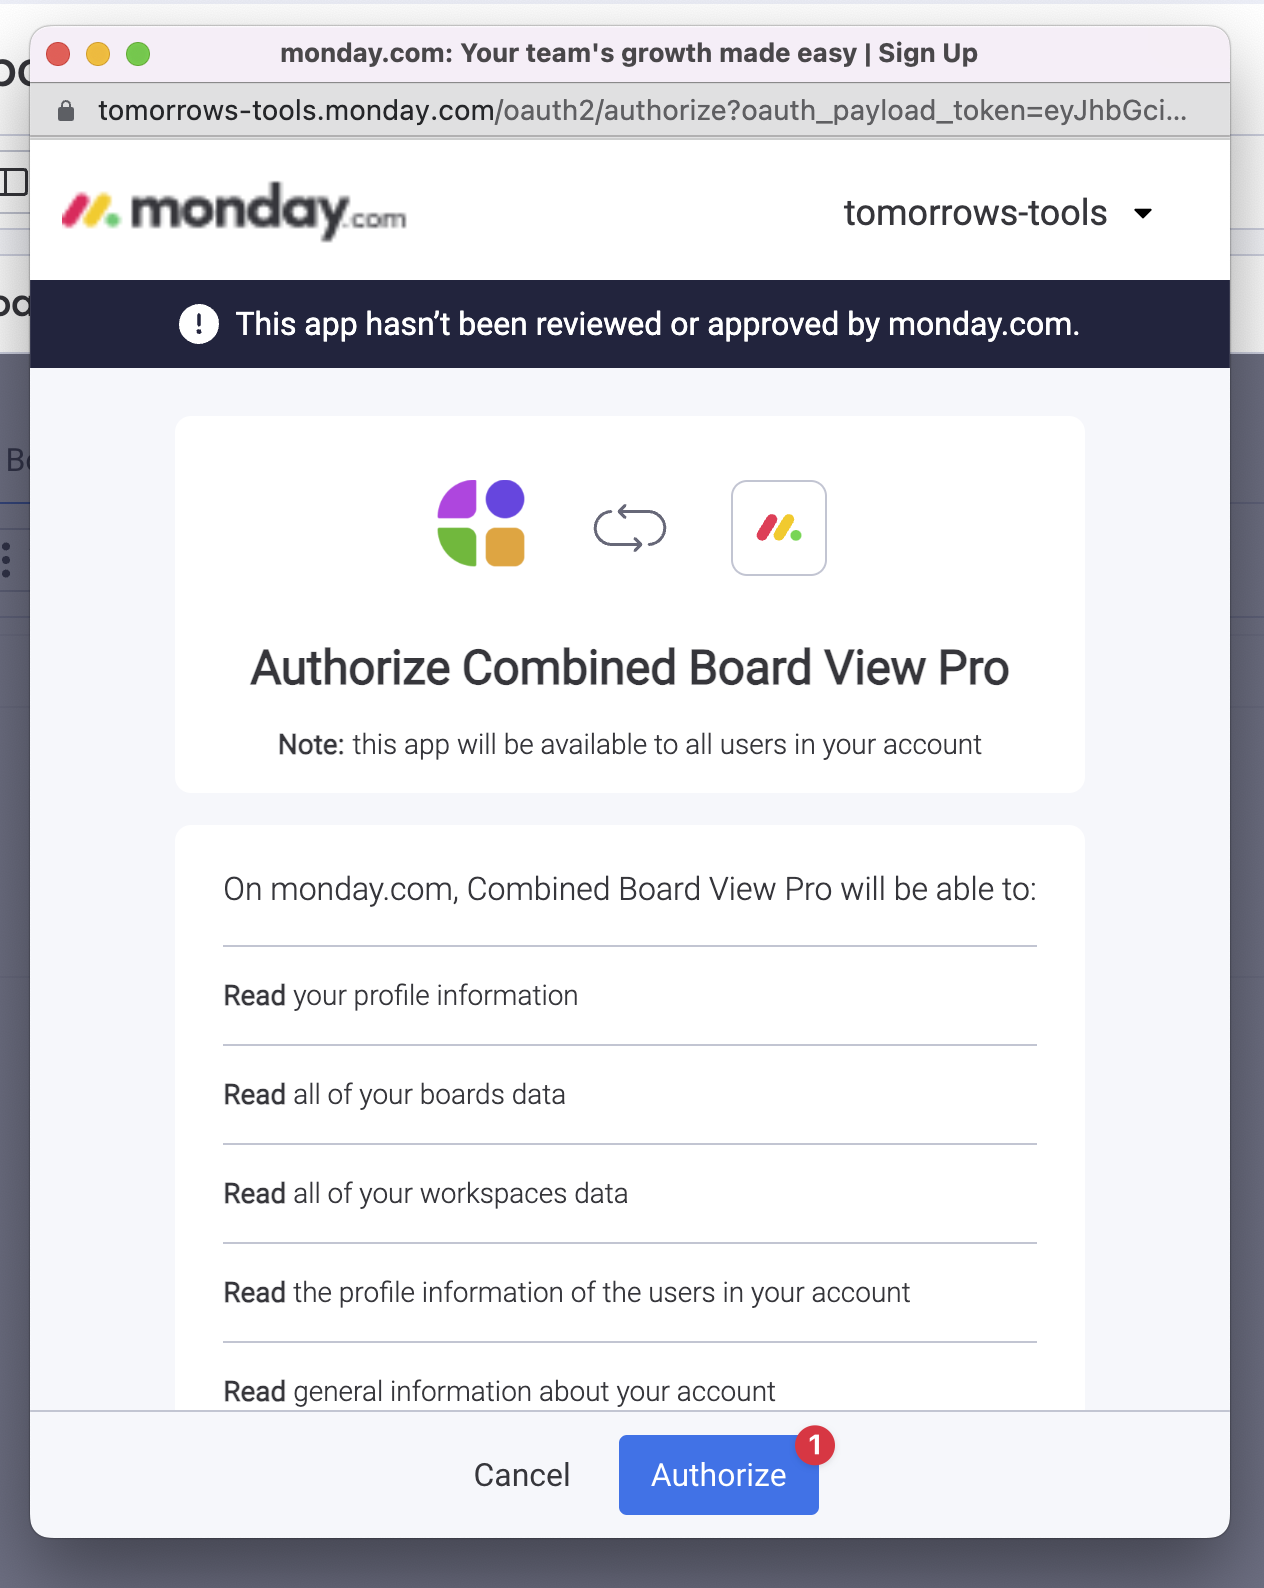
Task: Click the 'Read all of your workspaces data' row
Action: click(x=630, y=1194)
